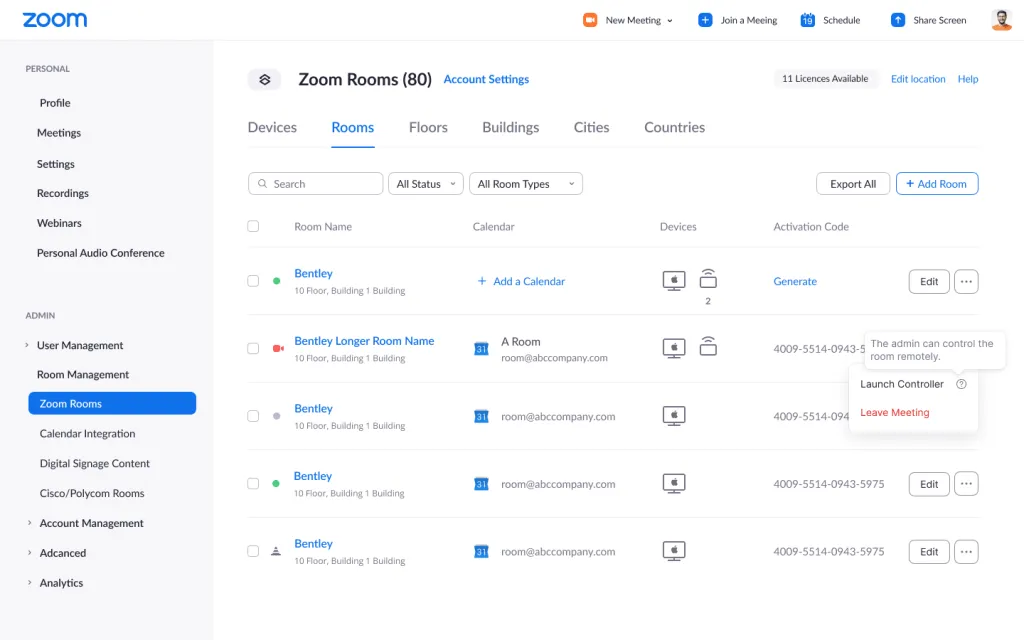Open the user profile avatar
Image resolution: width=1024 pixels, height=640 pixels.
click(x=1001, y=20)
